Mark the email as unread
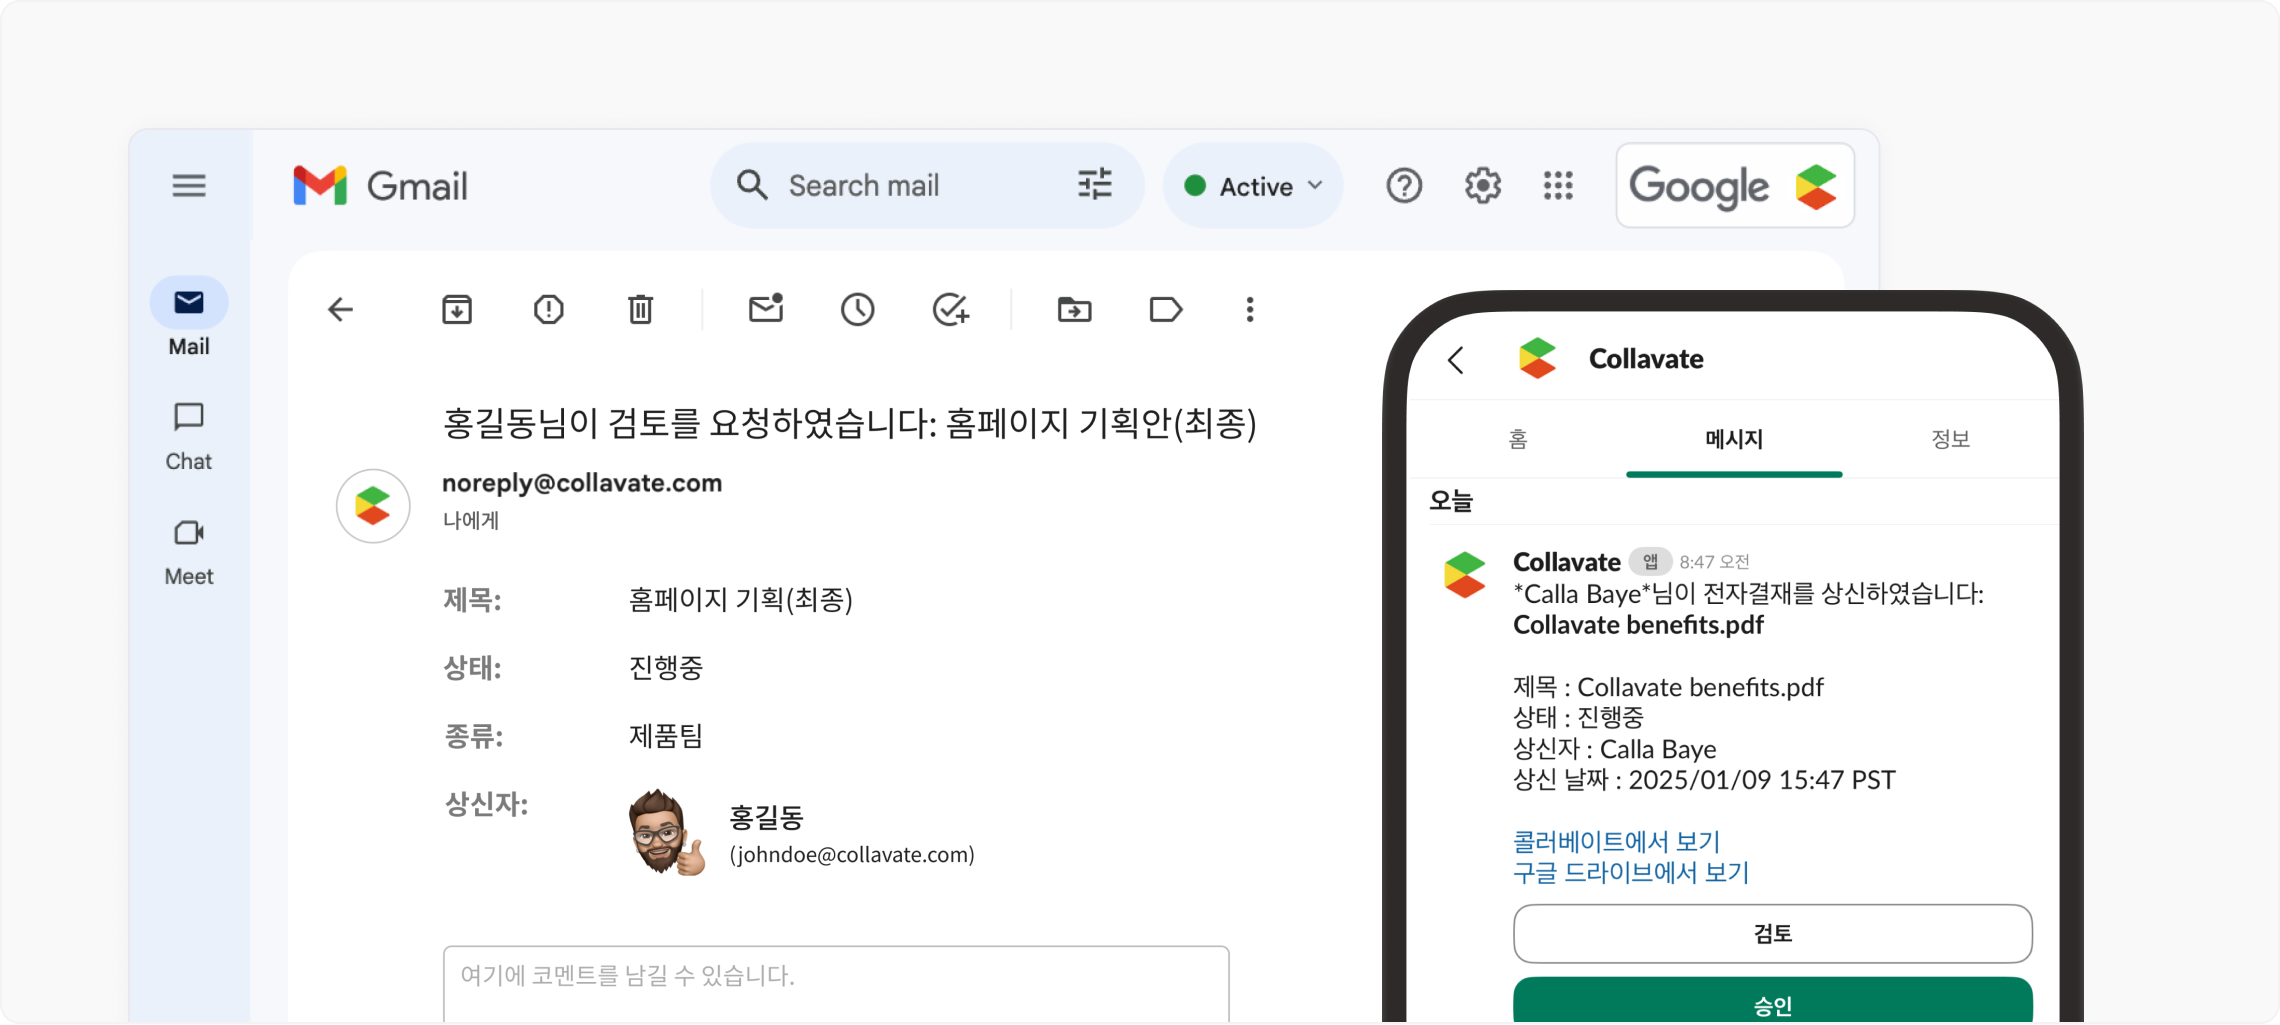Screen dimensions: 2280x1025 click(766, 308)
